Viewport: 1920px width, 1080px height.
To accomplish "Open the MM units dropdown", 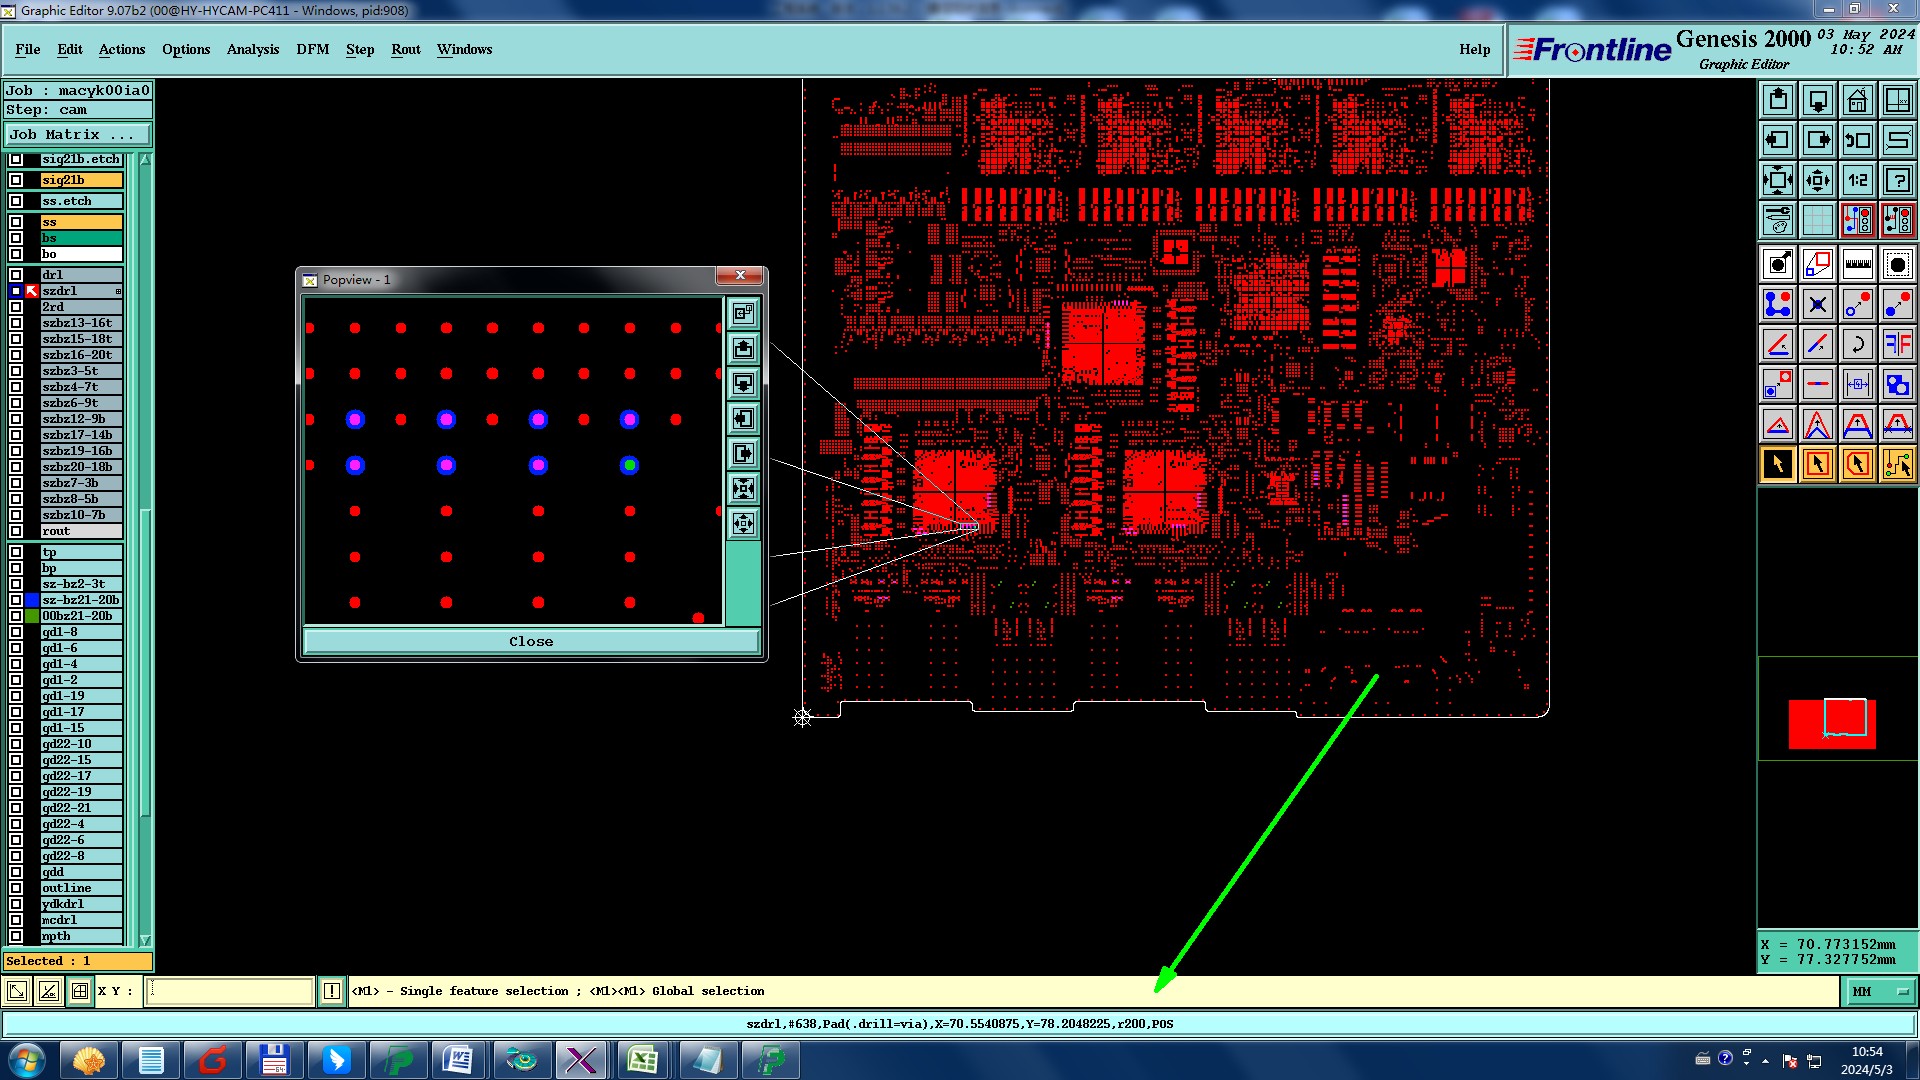I will coord(1880,991).
